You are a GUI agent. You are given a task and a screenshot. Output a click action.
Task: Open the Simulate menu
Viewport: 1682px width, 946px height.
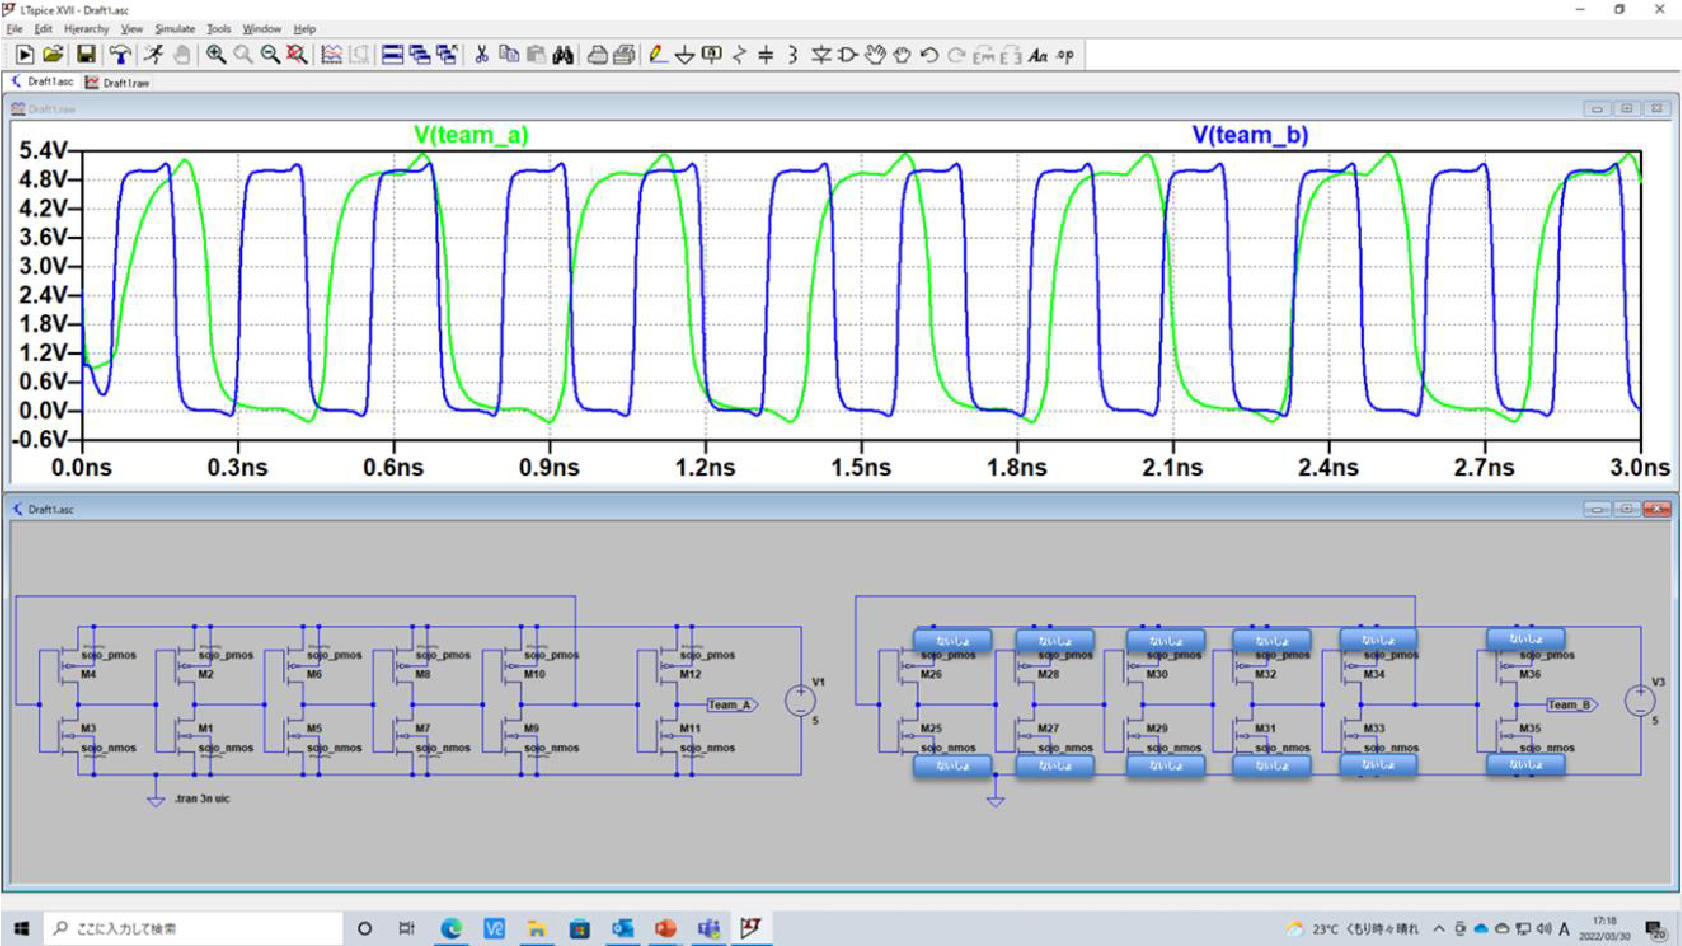point(175,29)
